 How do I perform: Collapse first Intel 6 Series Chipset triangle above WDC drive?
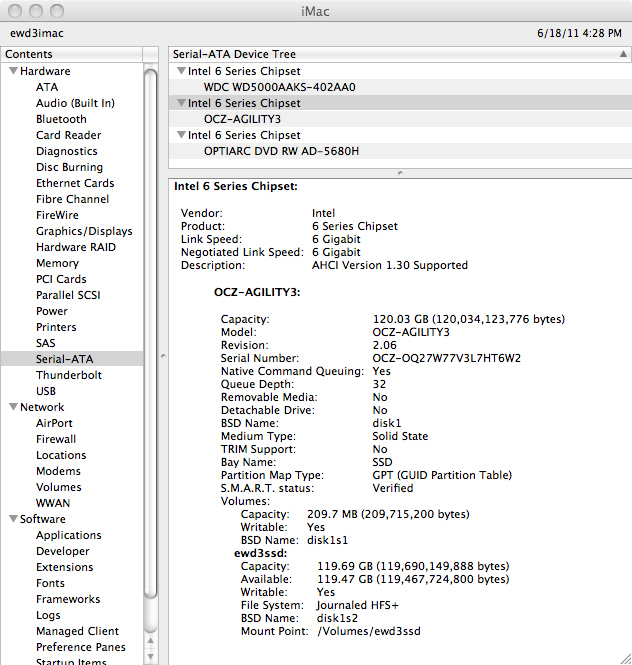tap(182, 71)
